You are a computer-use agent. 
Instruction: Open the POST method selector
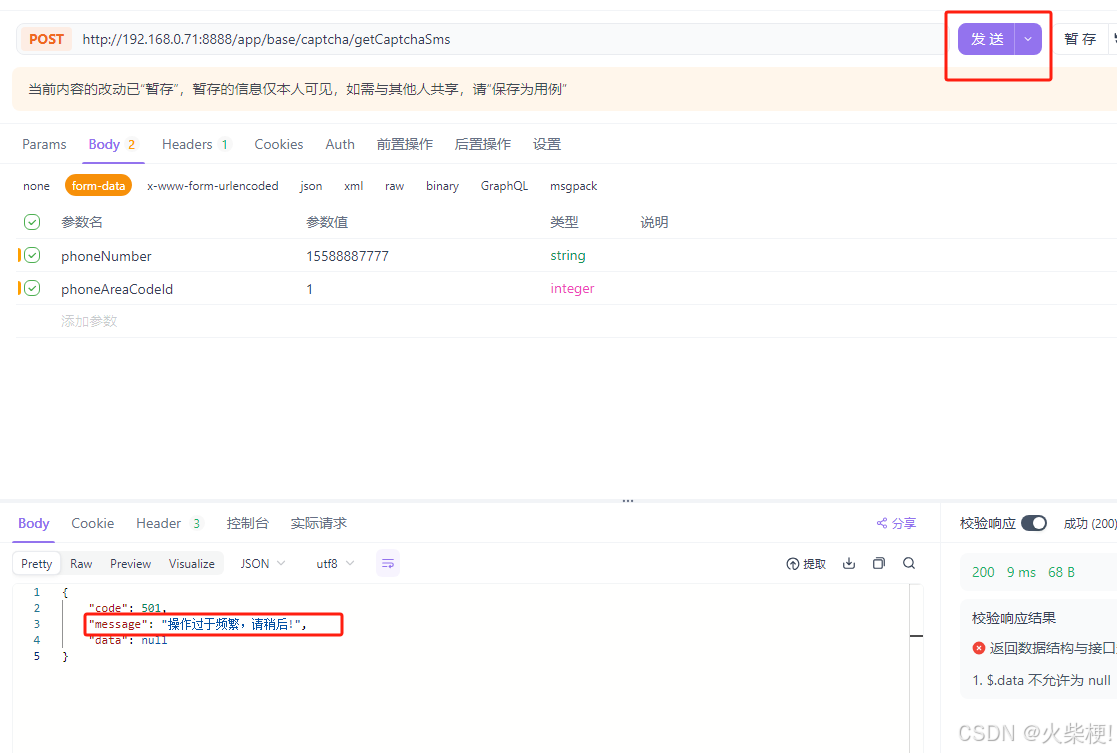(x=46, y=39)
